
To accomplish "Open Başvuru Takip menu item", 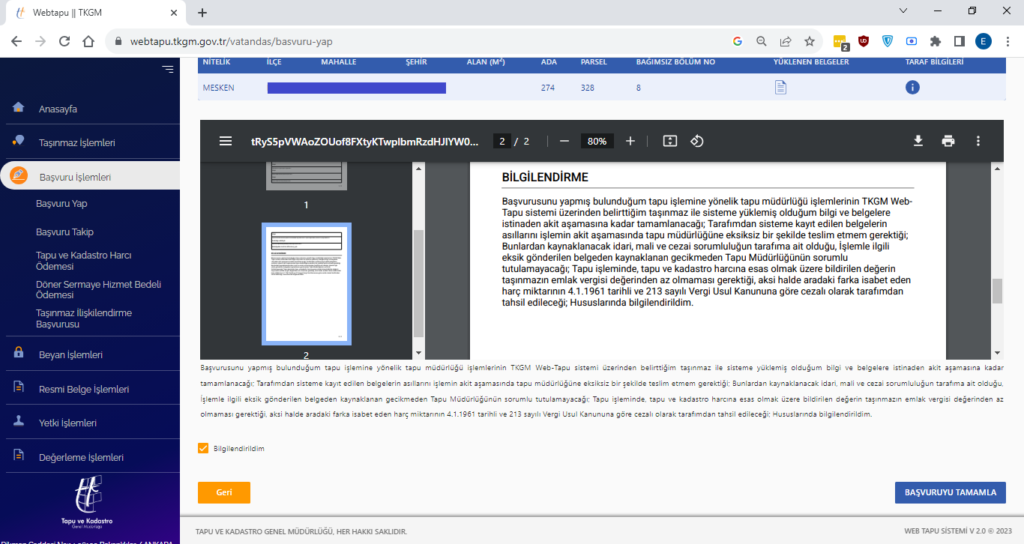I will (x=65, y=232).
